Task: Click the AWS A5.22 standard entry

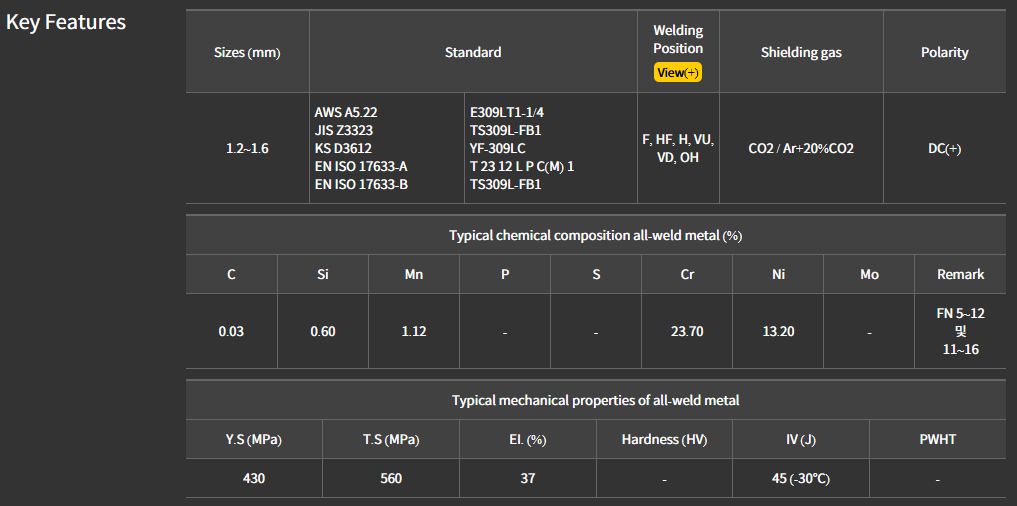Action: pos(348,113)
